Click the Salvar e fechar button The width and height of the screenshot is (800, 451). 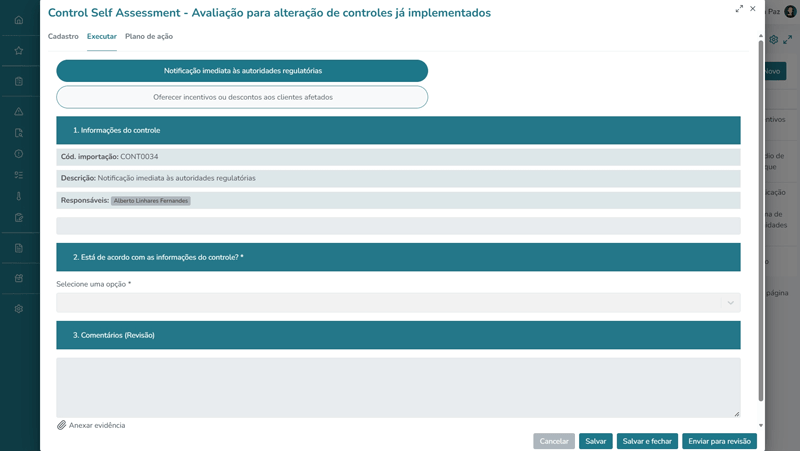[x=647, y=441]
